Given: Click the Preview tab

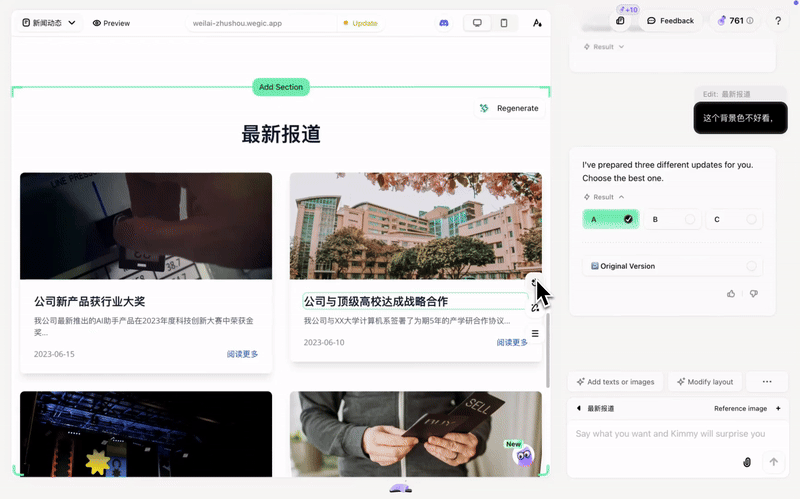Looking at the screenshot, I should click(x=111, y=23).
